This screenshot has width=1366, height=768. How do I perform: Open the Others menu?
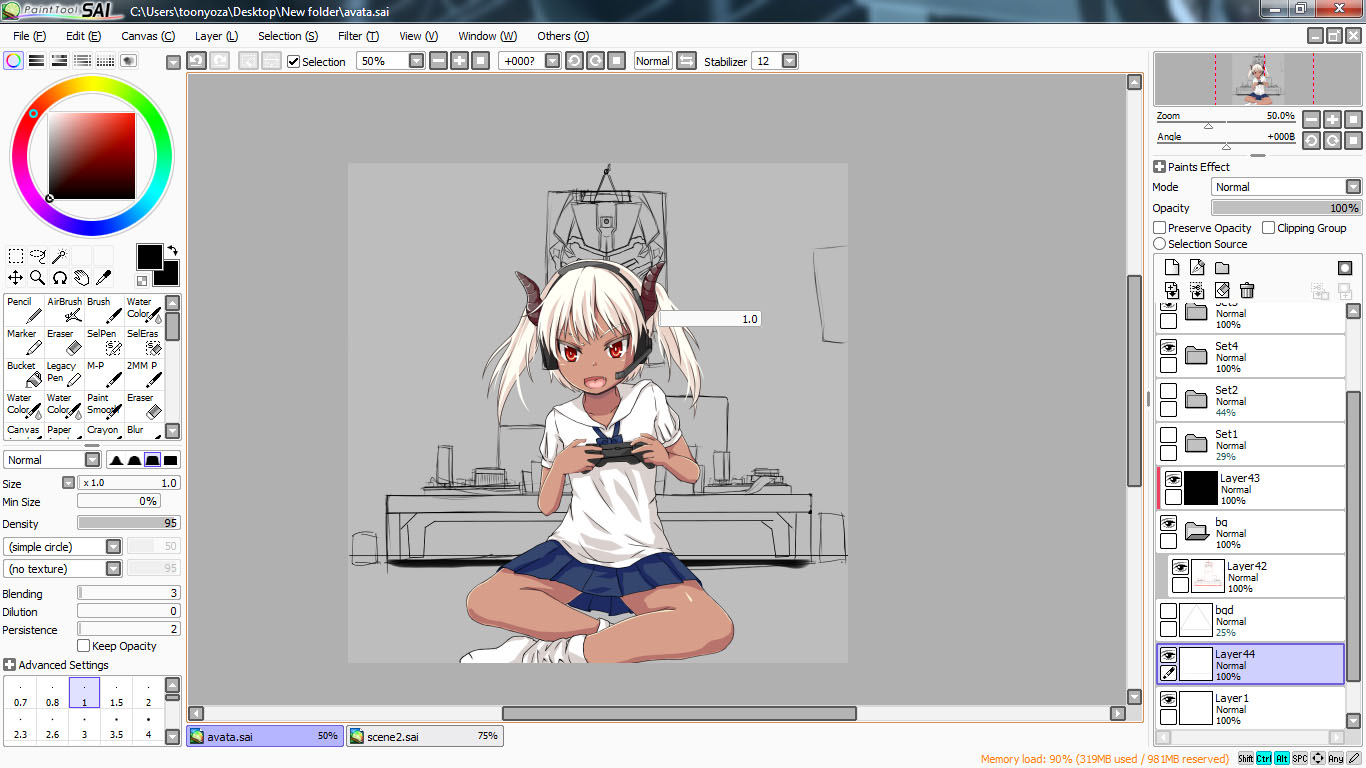[563, 36]
